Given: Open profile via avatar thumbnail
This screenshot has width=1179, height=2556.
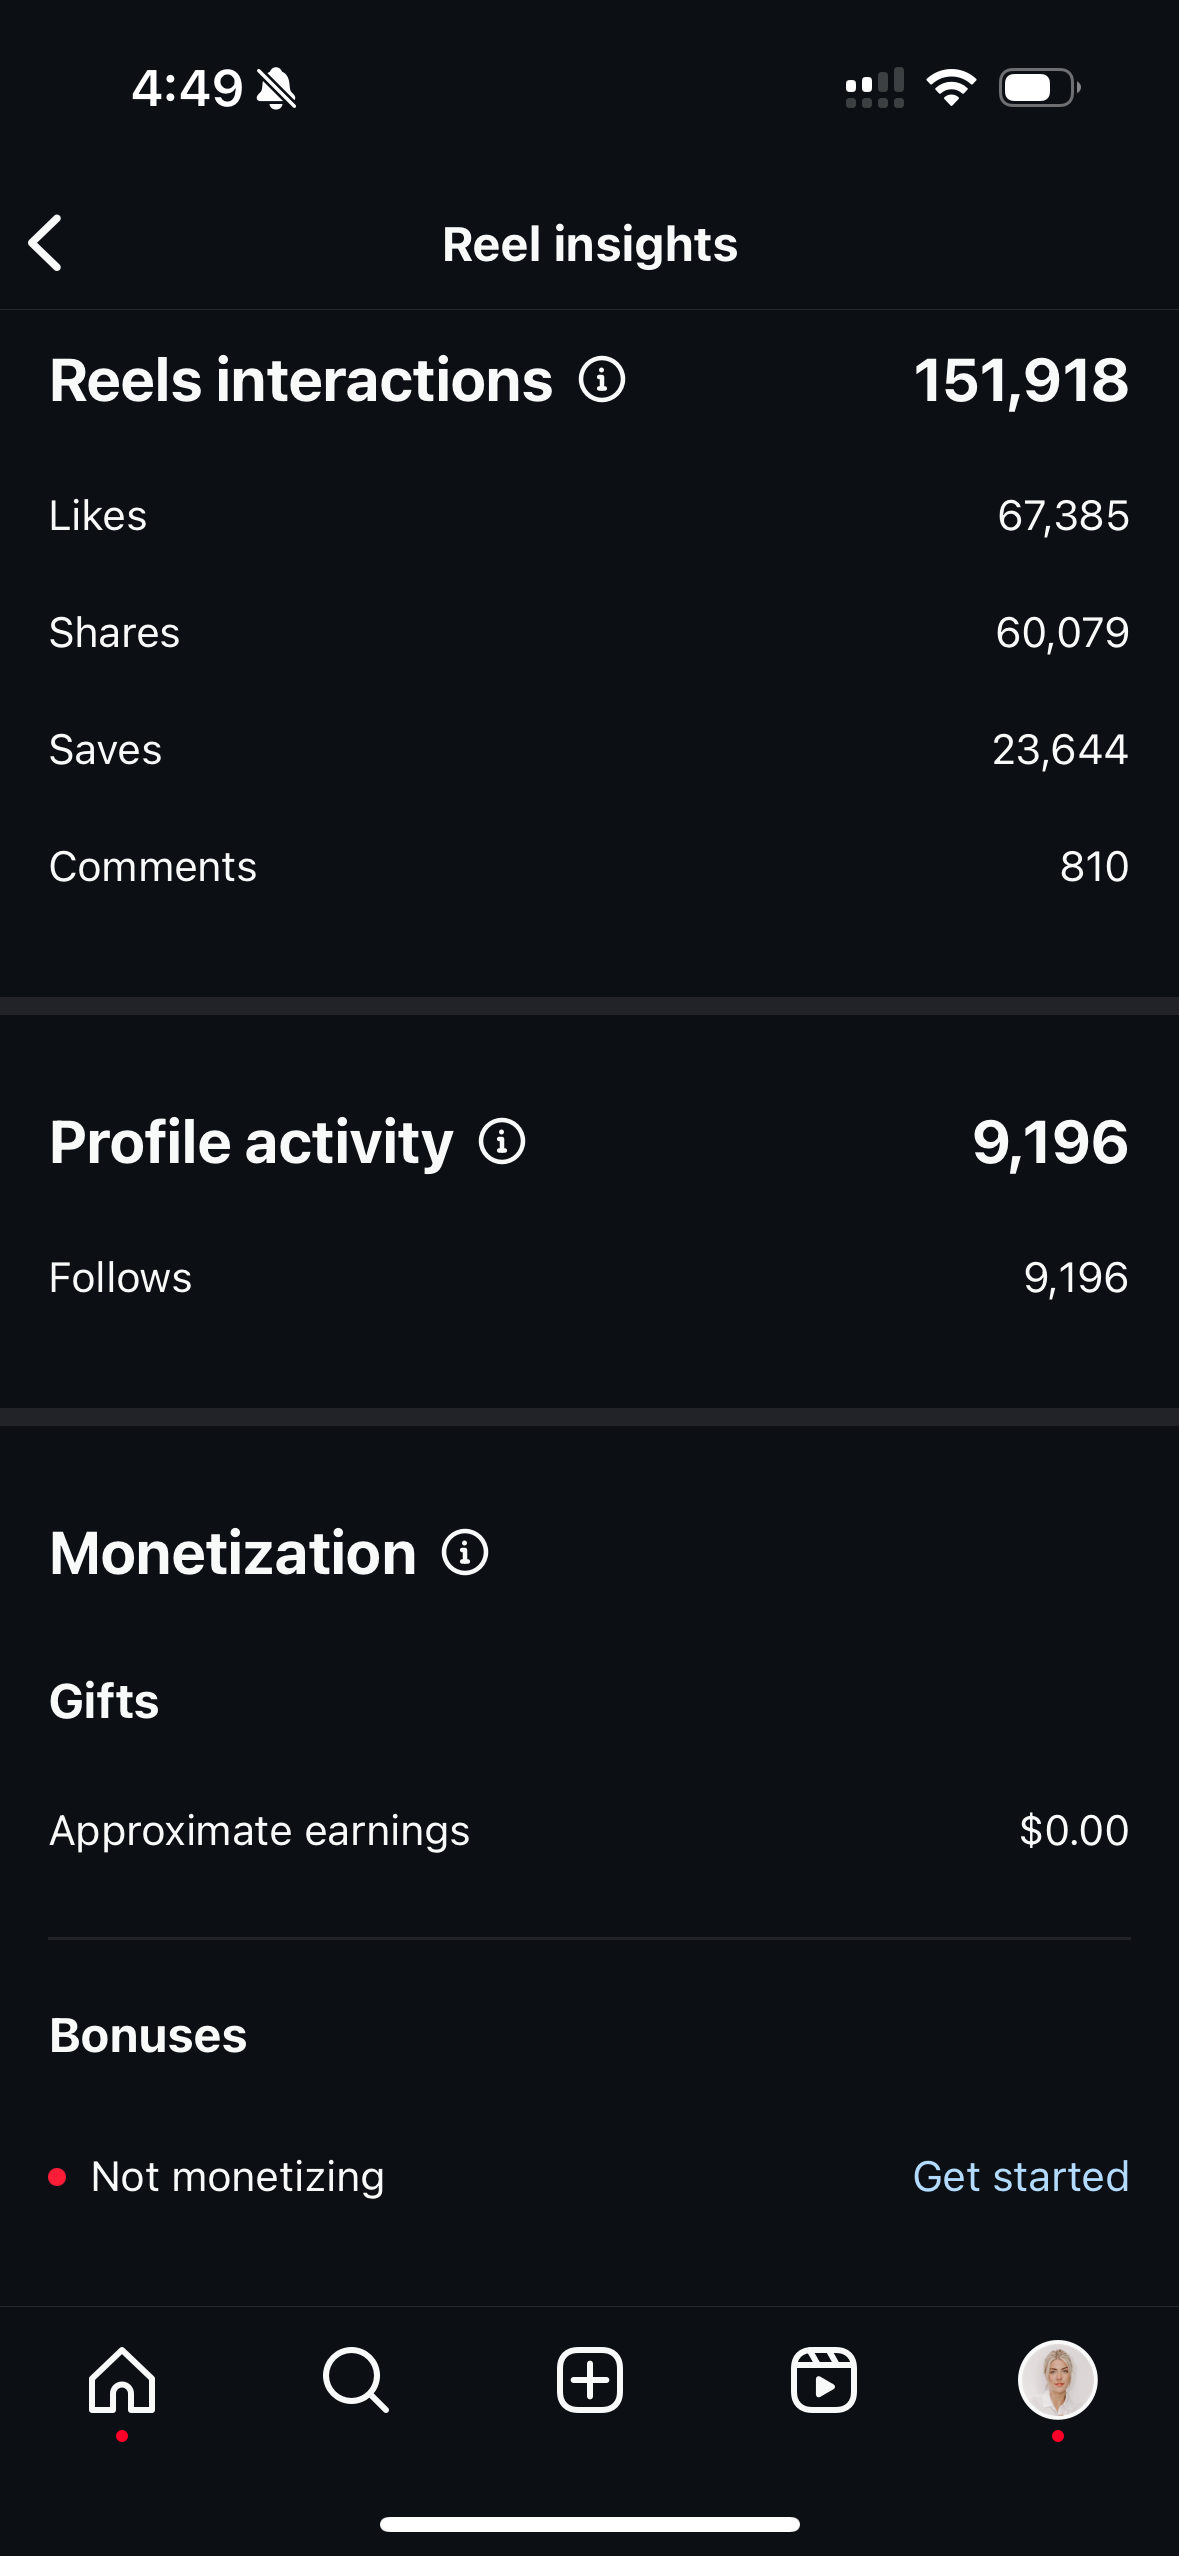Looking at the screenshot, I should pyautogui.click(x=1057, y=2380).
